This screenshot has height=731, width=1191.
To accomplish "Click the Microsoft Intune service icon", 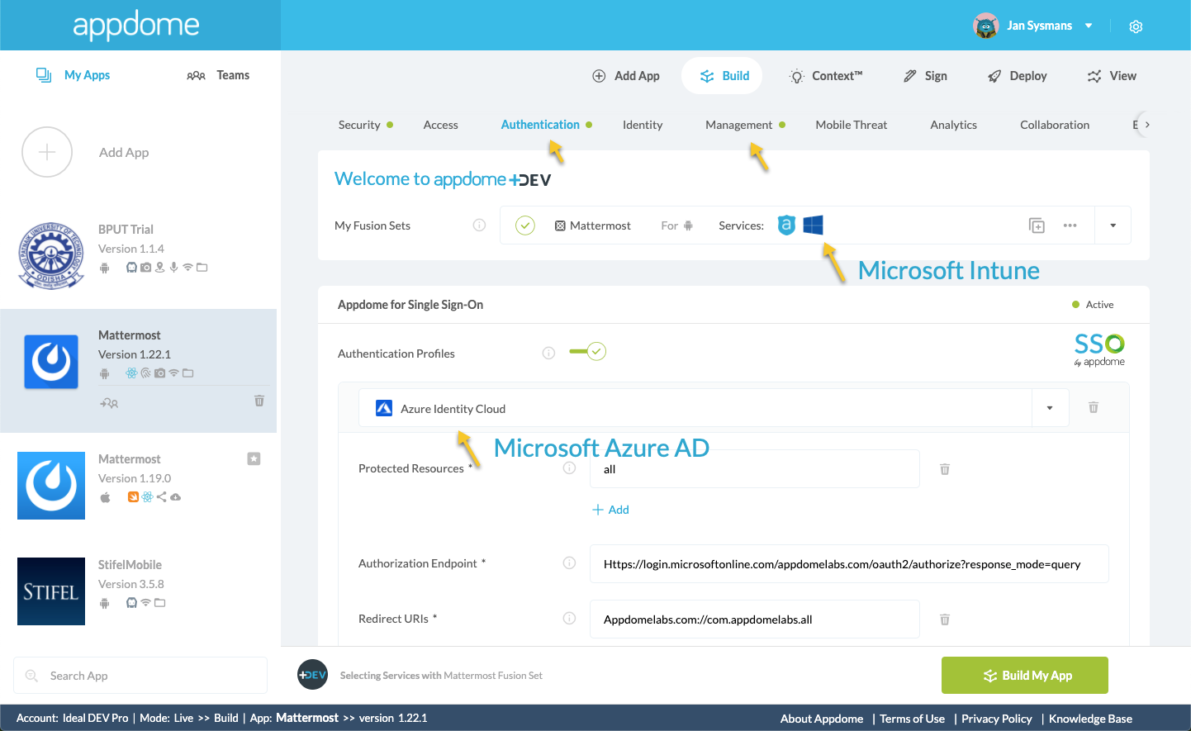I will (x=813, y=225).
